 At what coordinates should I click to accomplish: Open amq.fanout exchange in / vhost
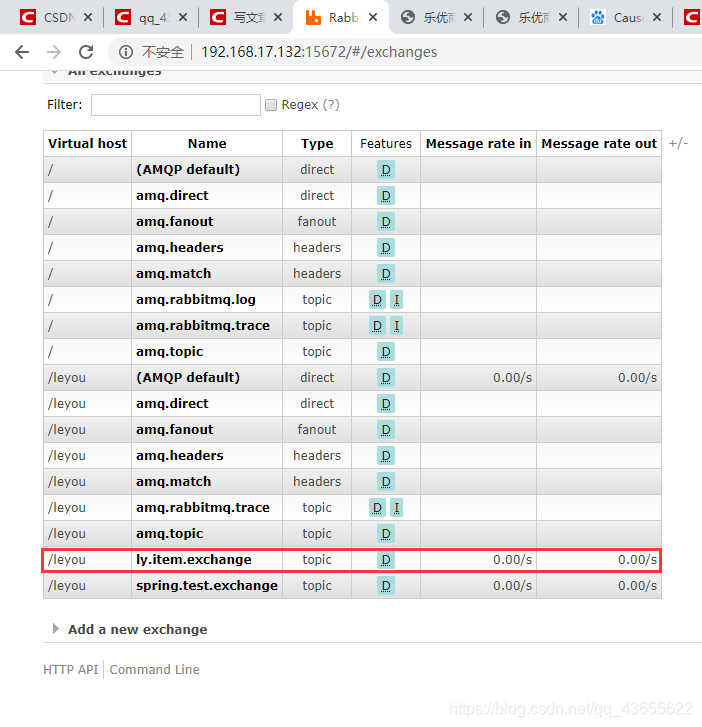pyautogui.click(x=174, y=222)
